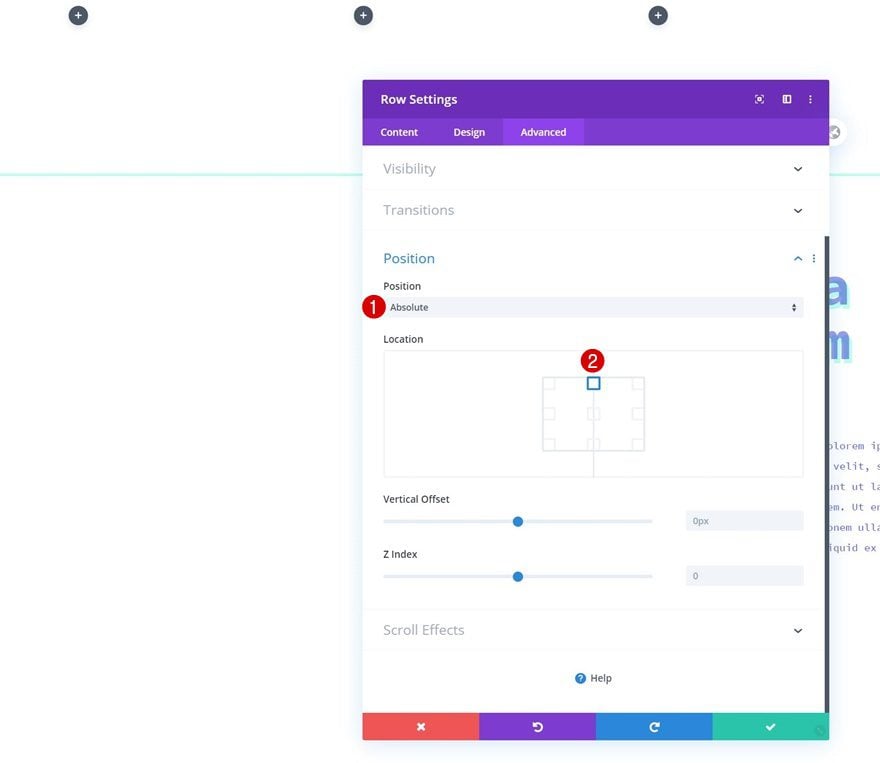Open Position section three-dot options
Viewport: 880px width, 763px height.
click(x=814, y=259)
